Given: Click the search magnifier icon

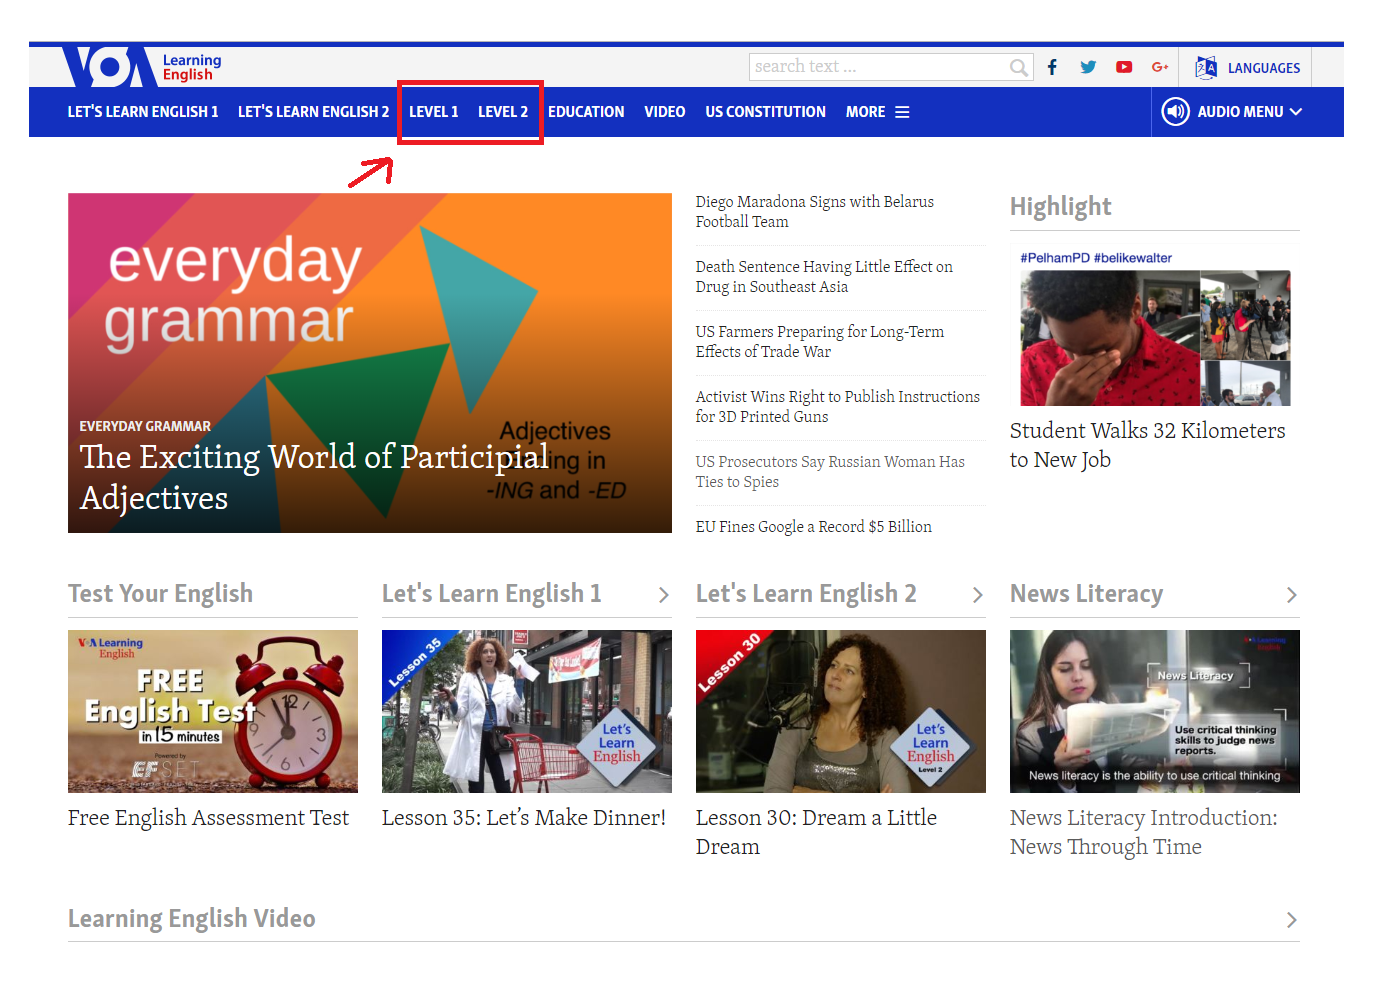Looking at the screenshot, I should click(x=1018, y=67).
